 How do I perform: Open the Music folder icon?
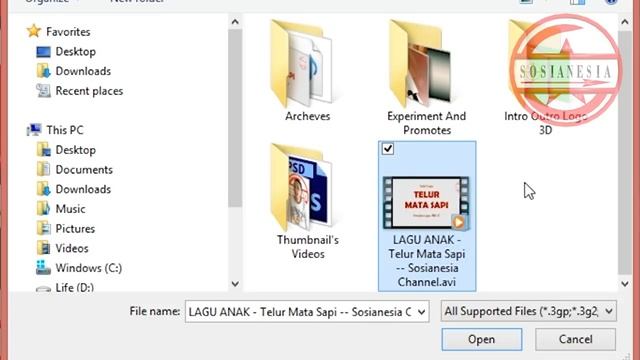point(43,209)
